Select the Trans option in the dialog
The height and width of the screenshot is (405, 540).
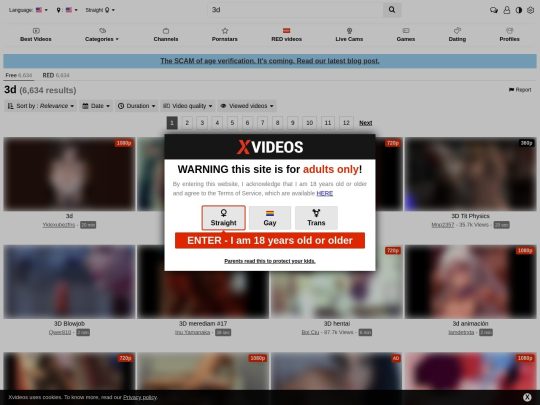tap(316, 218)
